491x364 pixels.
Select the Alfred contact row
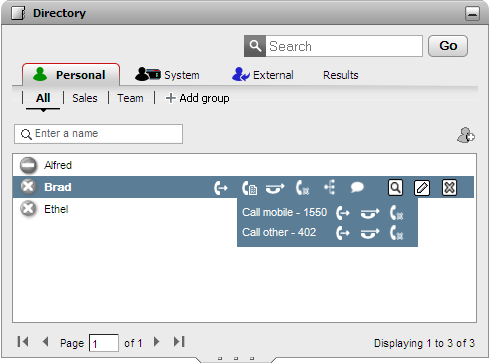(243, 165)
